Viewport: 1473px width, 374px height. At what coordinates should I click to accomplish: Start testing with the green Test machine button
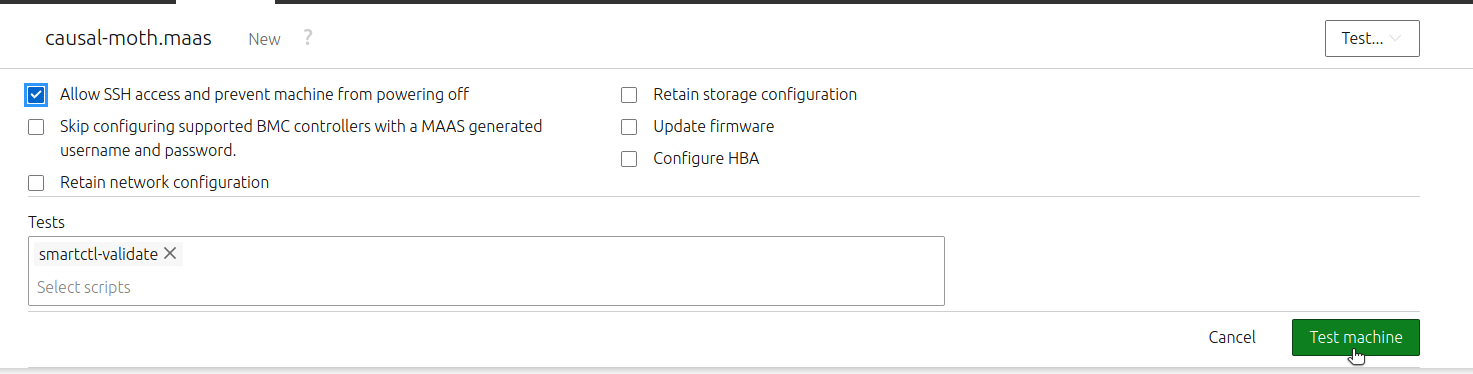[x=1355, y=337]
